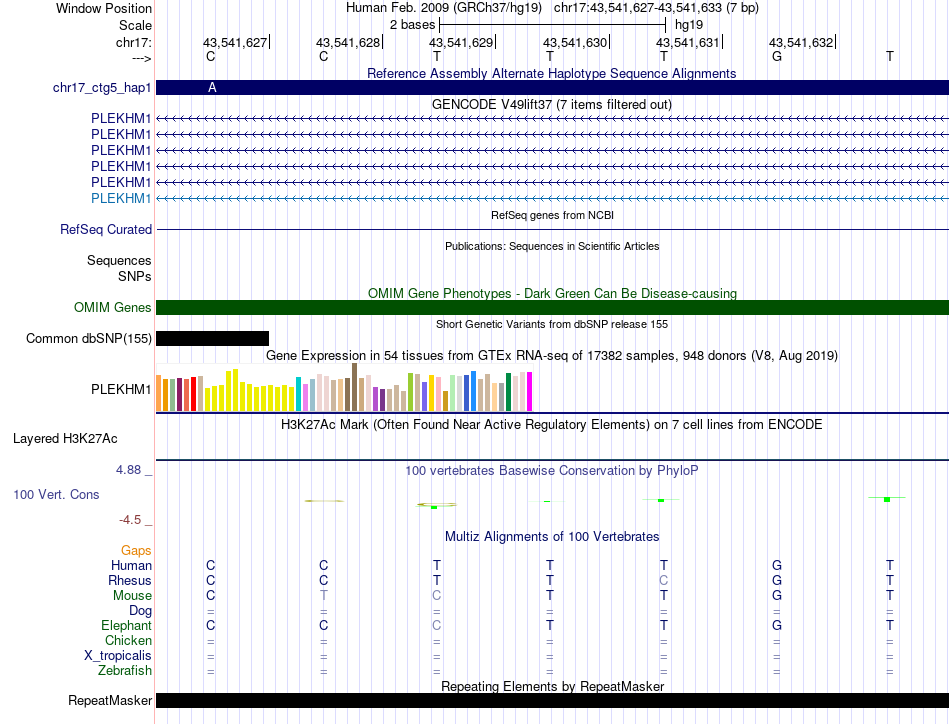Click the tall brown bar in the GTEx chart
Viewport: 950px width, 724px height.
[354, 387]
